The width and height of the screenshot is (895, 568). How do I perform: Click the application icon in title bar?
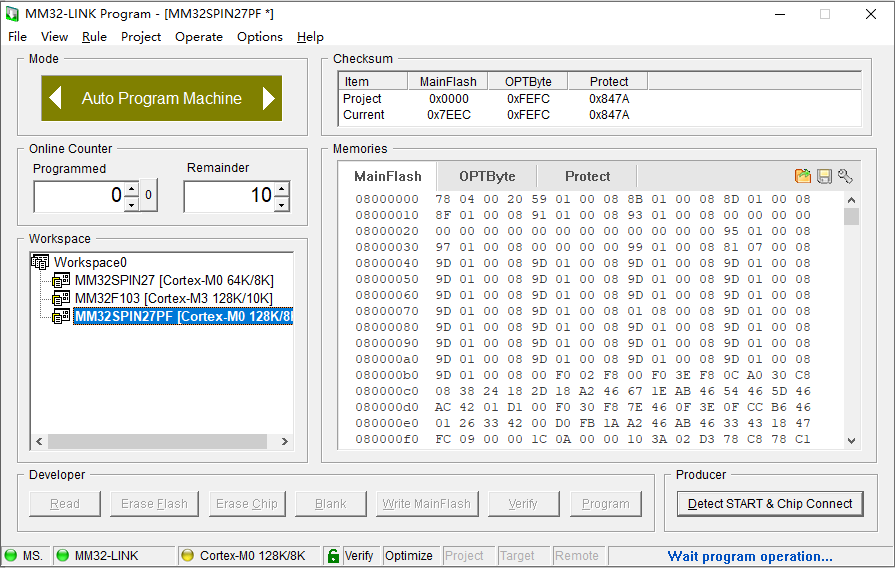point(12,14)
